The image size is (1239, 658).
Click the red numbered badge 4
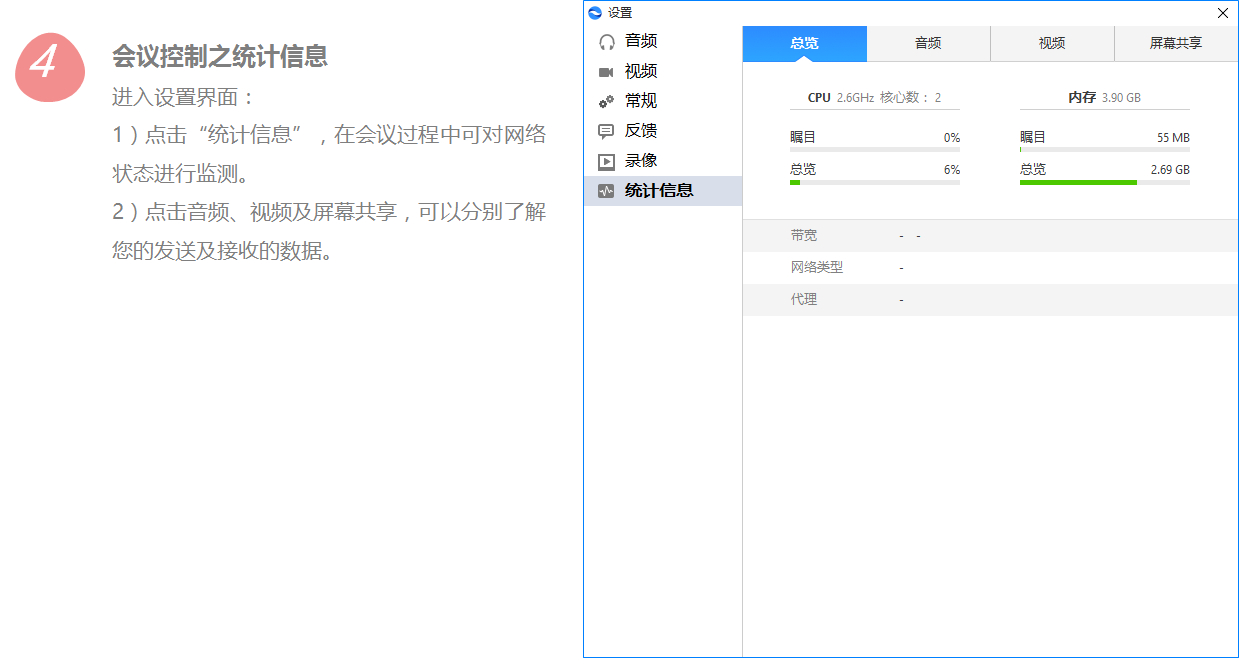coord(50,67)
